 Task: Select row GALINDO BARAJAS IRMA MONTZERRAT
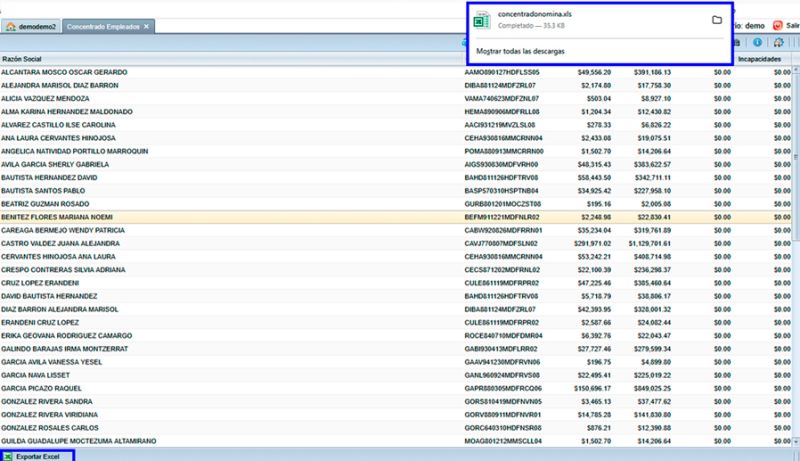pos(396,349)
